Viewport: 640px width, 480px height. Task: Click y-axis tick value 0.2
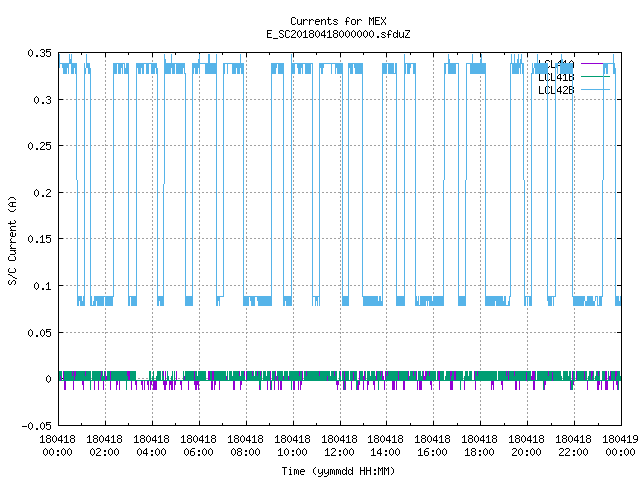(x=42, y=193)
